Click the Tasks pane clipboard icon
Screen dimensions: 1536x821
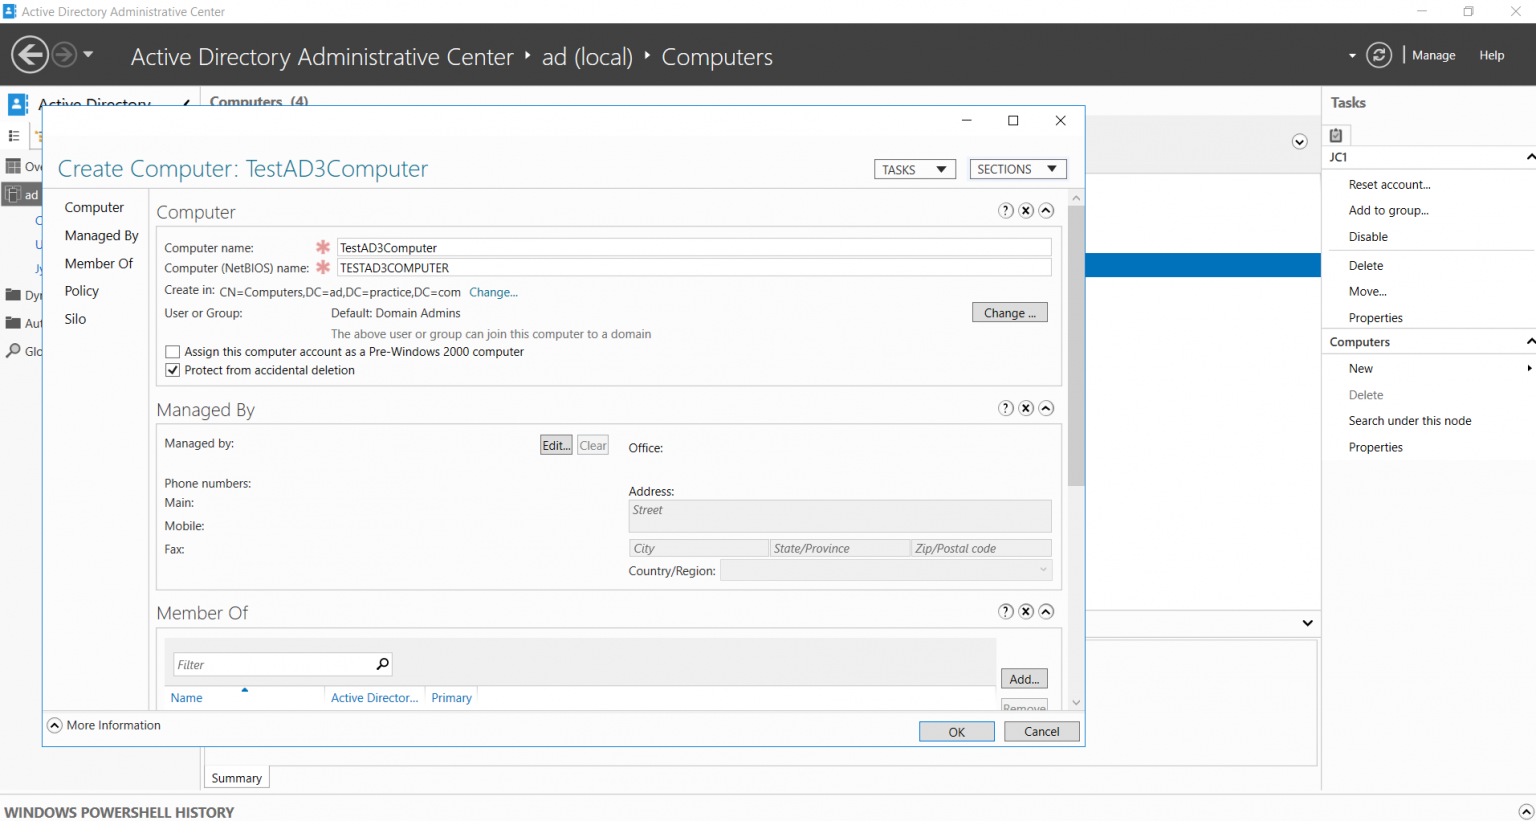coord(1336,135)
